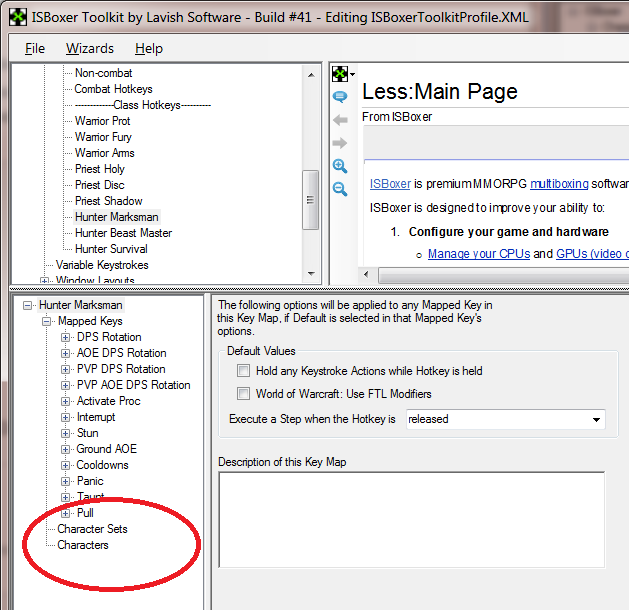Select Hunter Beast Master key map
Screen dimensions: 629x610
pos(124,233)
